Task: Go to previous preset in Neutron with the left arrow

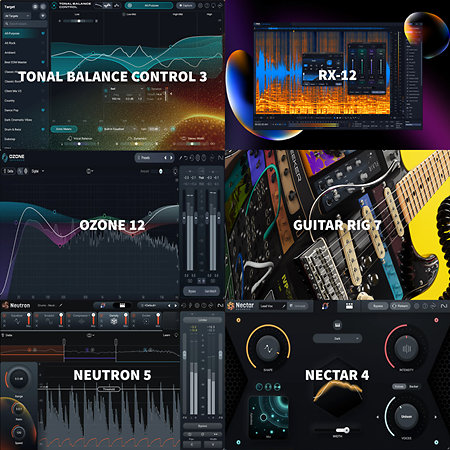Action: click(169, 305)
